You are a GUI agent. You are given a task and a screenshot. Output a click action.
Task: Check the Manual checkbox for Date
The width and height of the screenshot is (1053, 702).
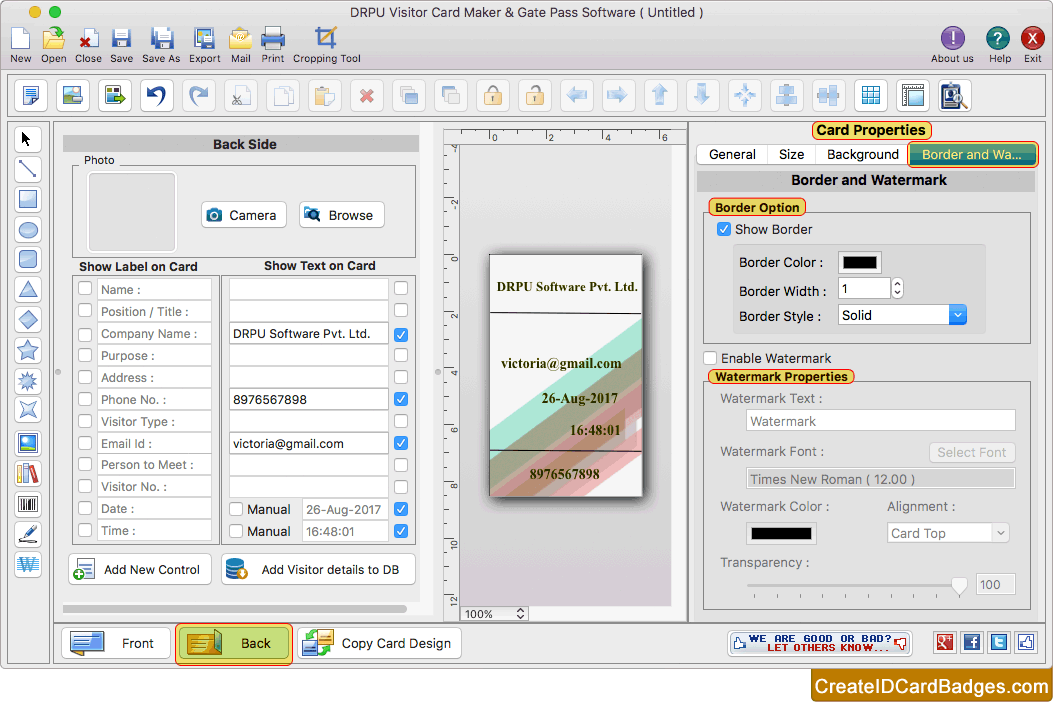pyautogui.click(x=236, y=509)
